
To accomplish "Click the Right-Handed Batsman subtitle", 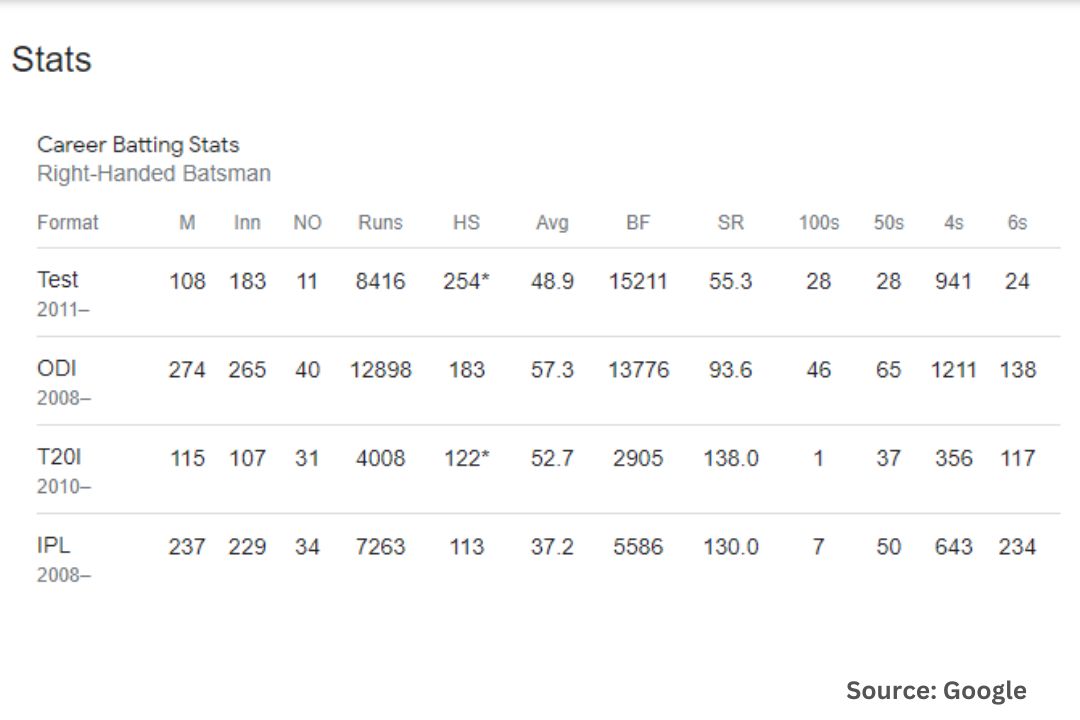I will coord(154,173).
